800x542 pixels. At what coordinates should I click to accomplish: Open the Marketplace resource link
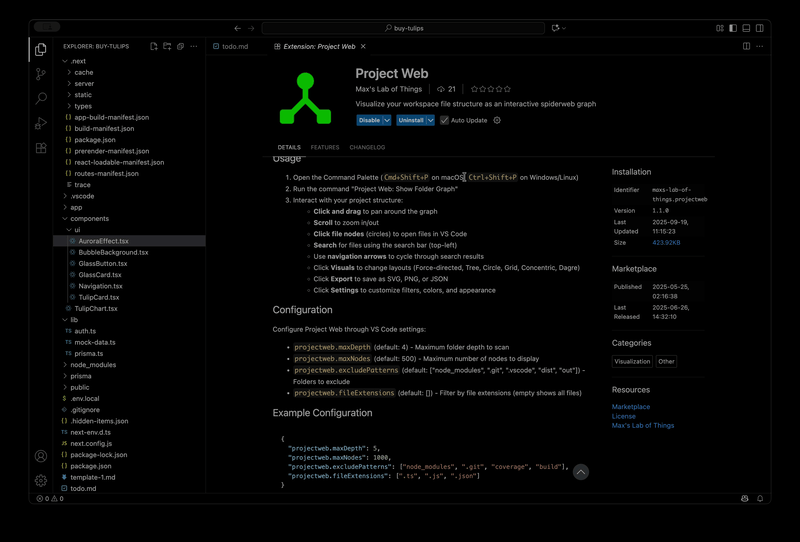pyautogui.click(x=631, y=407)
